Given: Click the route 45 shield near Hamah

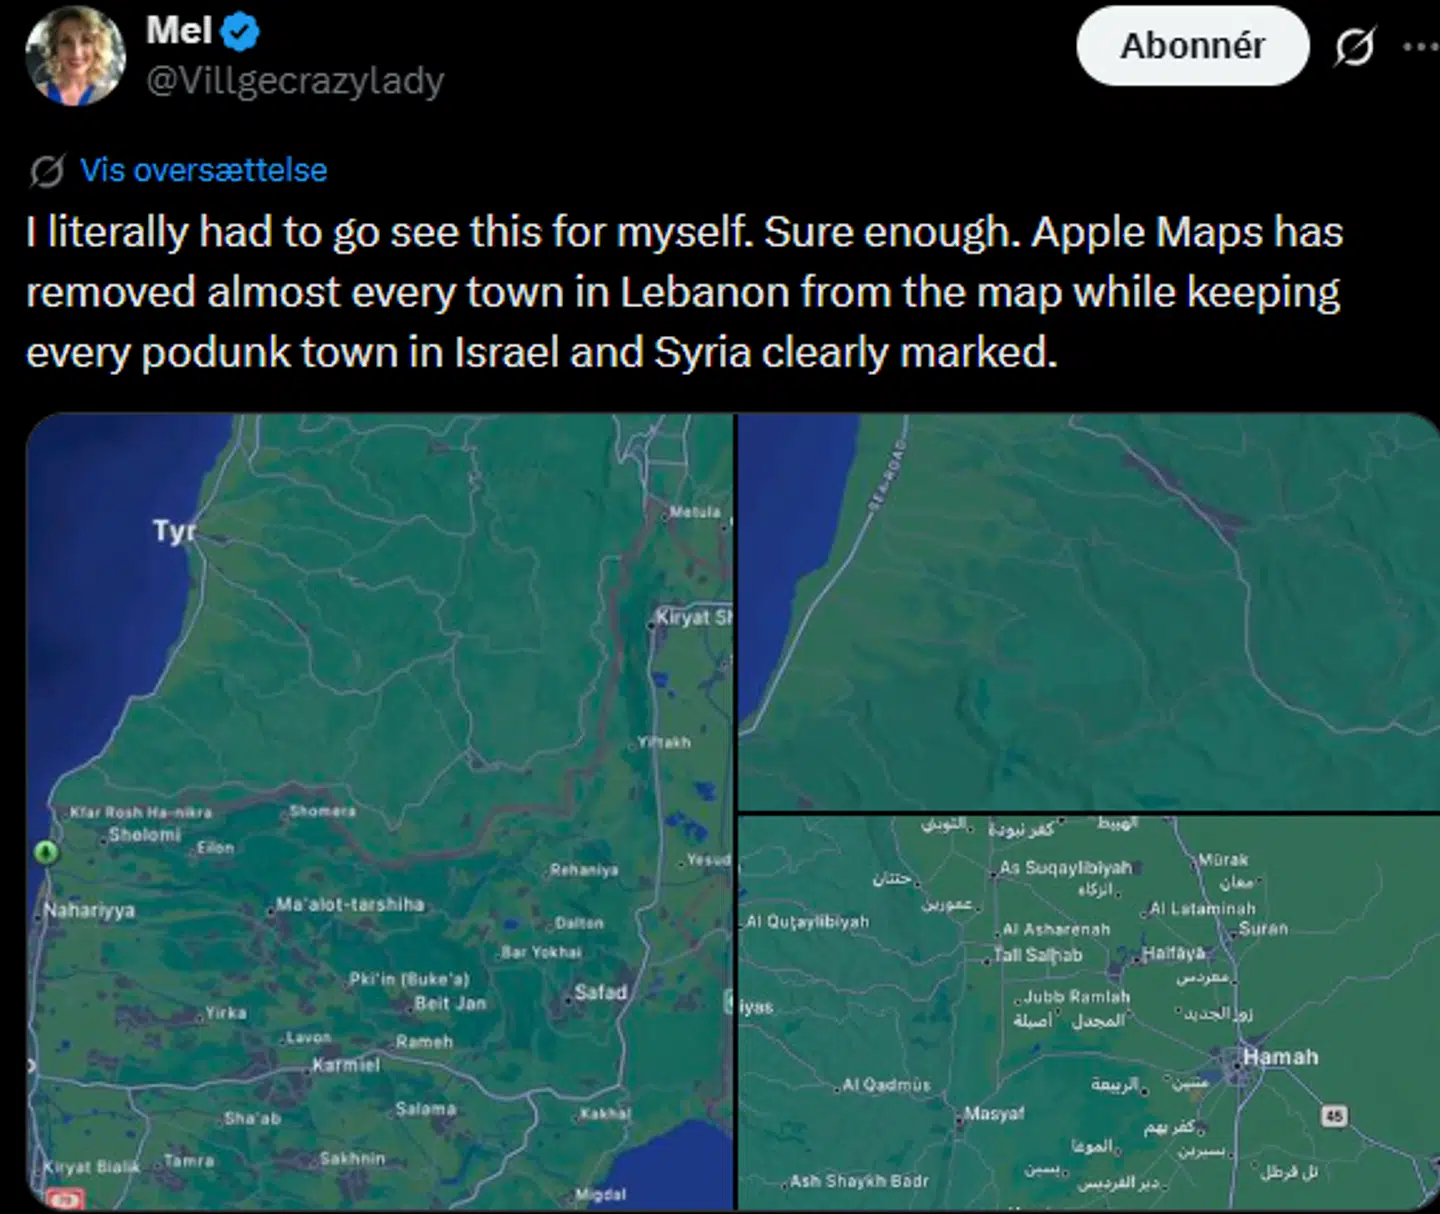Looking at the screenshot, I should (x=1334, y=1115).
